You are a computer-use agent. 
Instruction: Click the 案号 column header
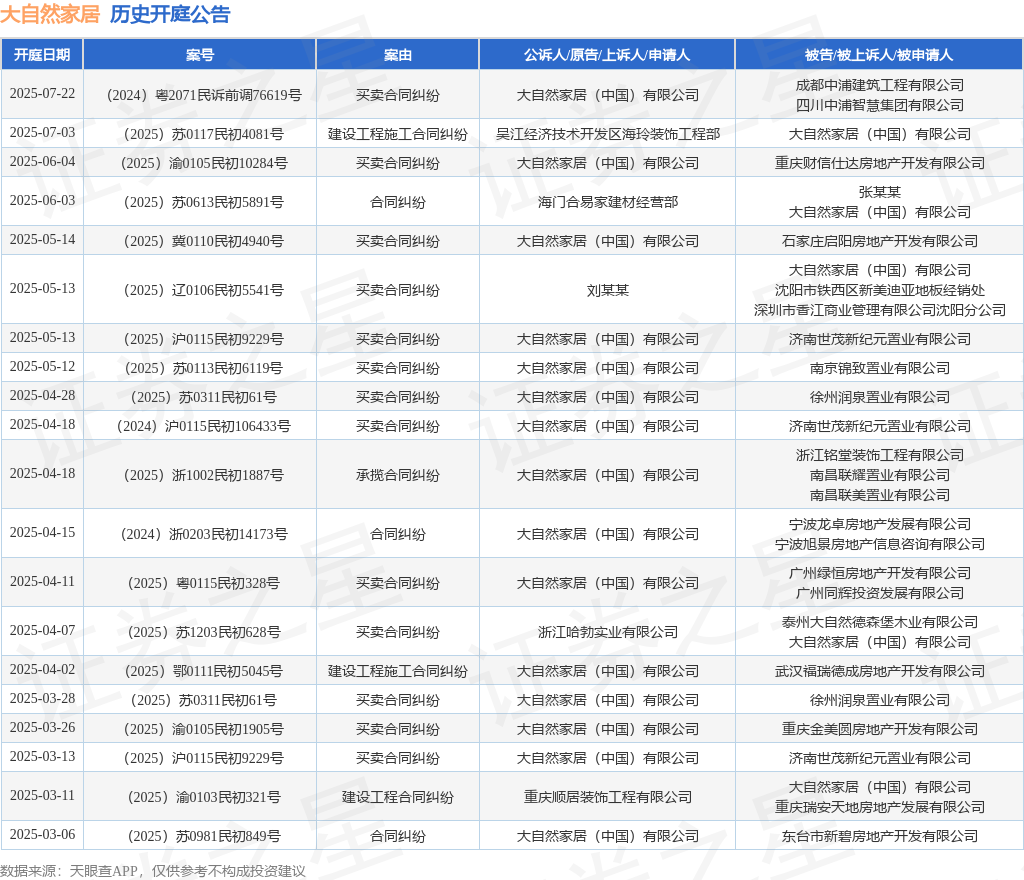point(200,55)
